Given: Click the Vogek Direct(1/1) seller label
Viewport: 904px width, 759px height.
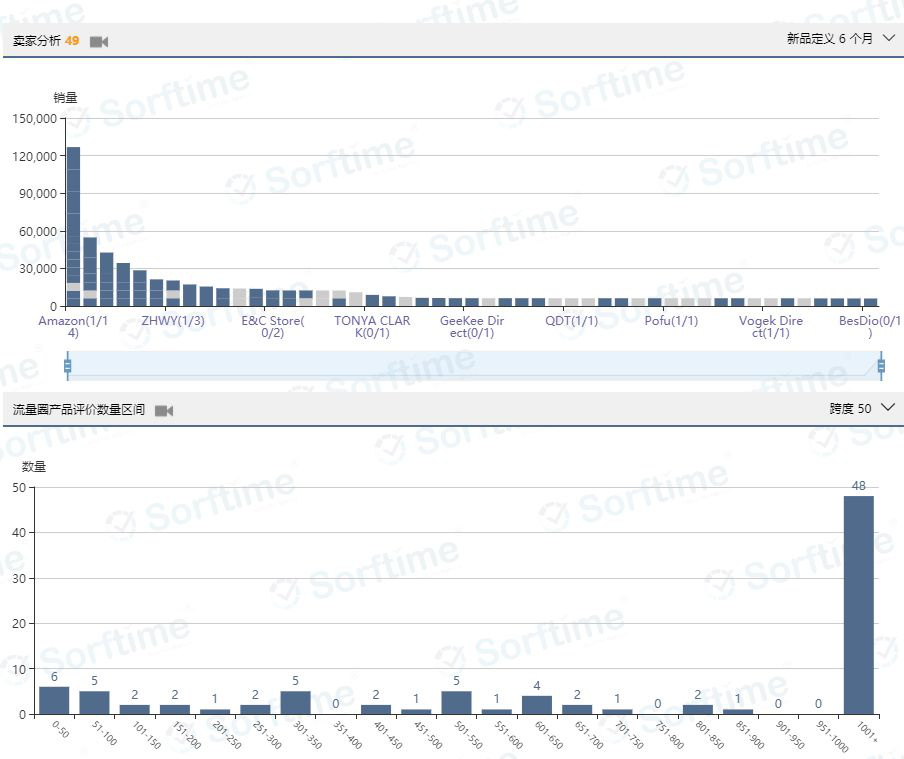Looking at the screenshot, I should point(770,327).
